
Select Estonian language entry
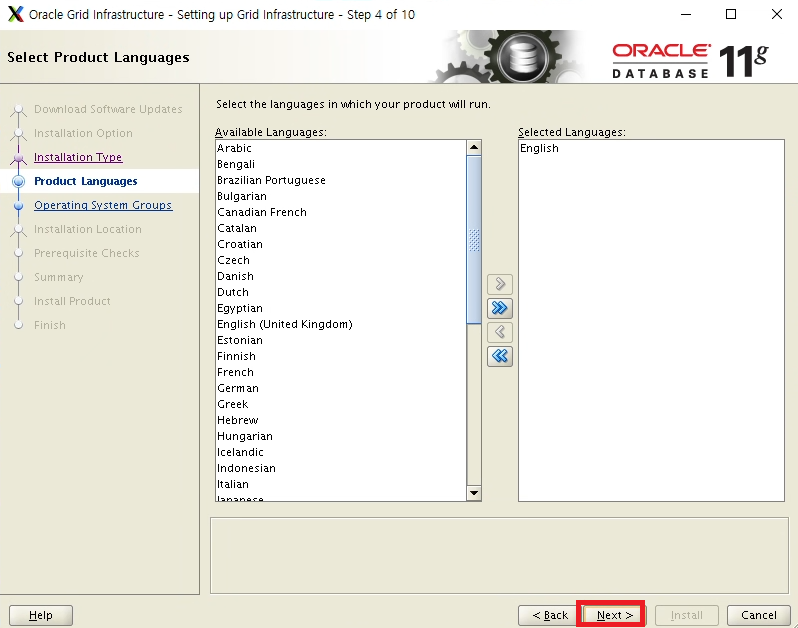pos(340,340)
